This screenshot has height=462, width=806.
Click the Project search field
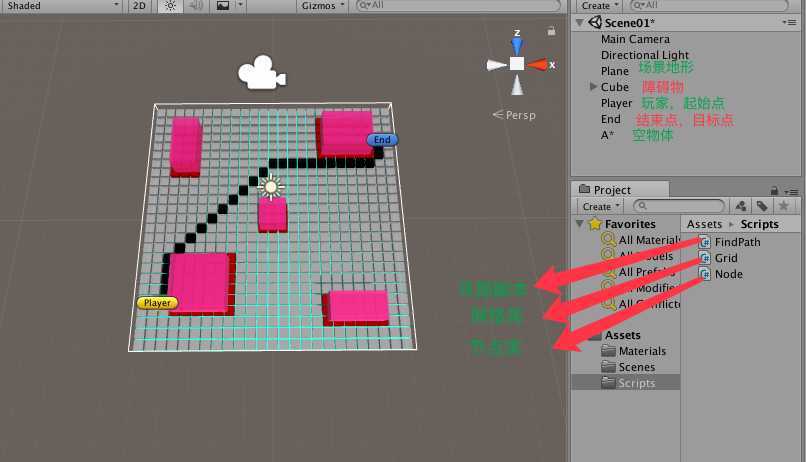[x=680, y=206]
